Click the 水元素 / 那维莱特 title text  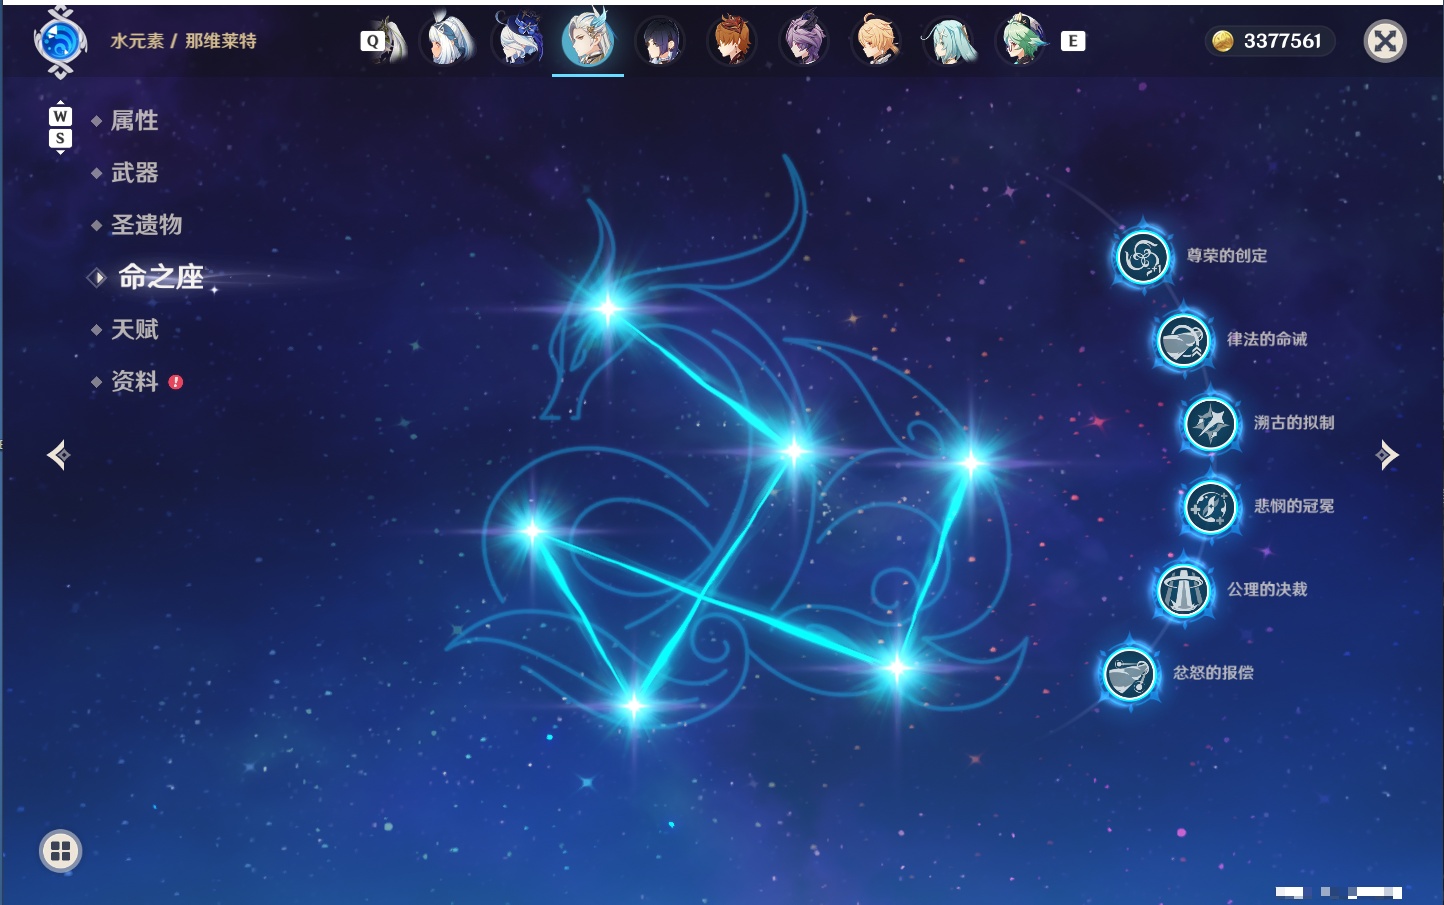(183, 41)
